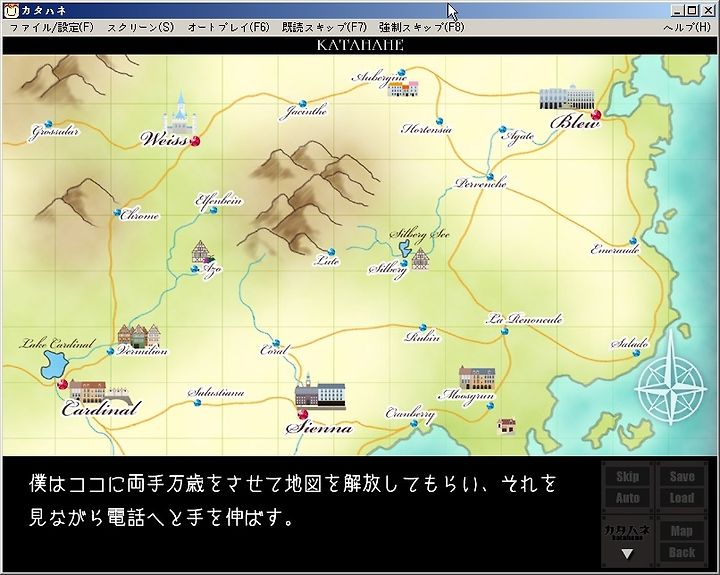This screenshot has width=720, height=575.
Task: Click the Cardinal red gem marker
Action: [62, 384]
